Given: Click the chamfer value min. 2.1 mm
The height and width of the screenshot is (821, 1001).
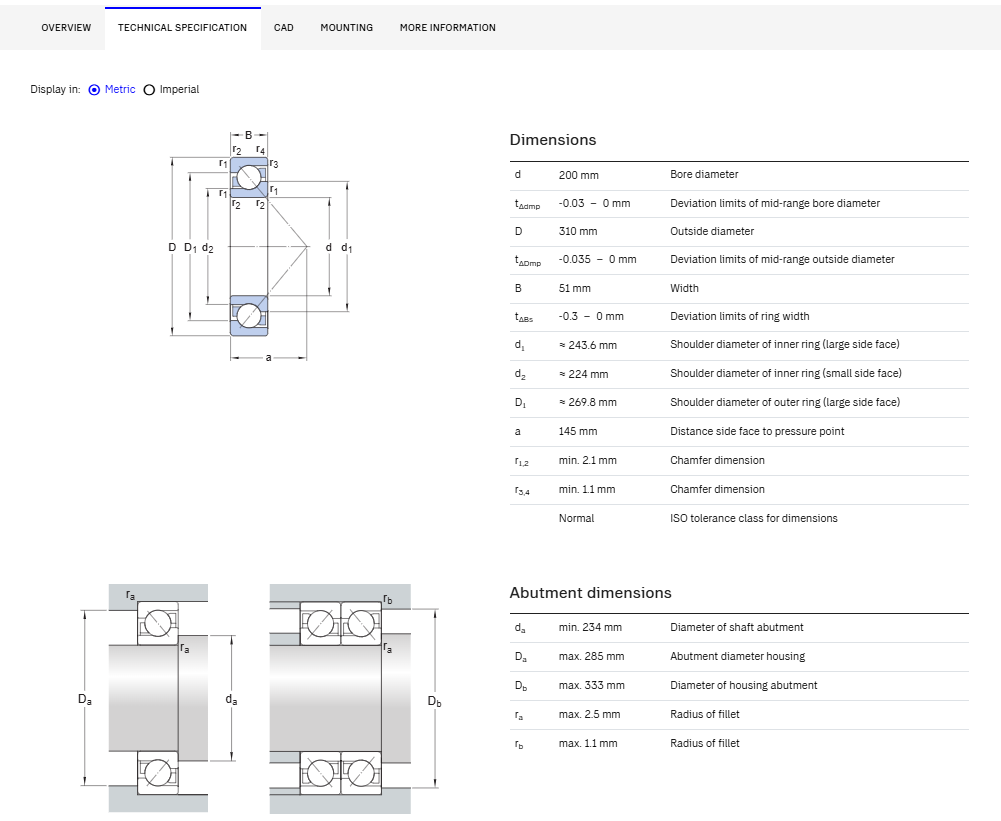Looking at the screenshot, I should [x=587, y=460].
